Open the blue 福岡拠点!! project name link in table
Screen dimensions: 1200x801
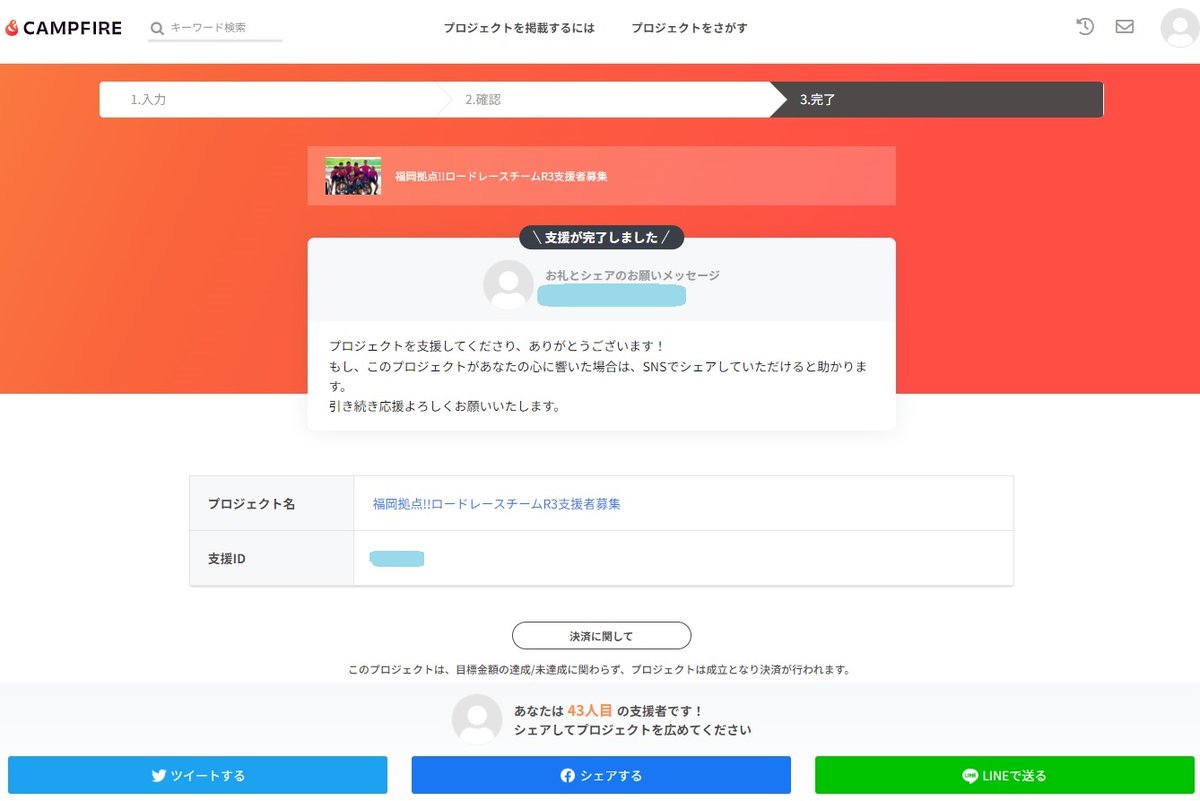coord(497,504)
